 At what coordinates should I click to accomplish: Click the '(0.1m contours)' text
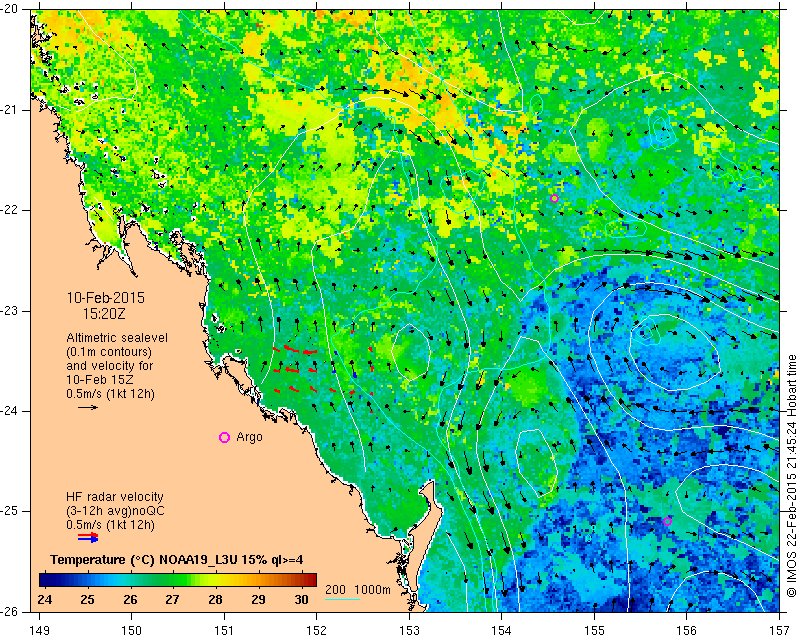(x=109, y=352)
